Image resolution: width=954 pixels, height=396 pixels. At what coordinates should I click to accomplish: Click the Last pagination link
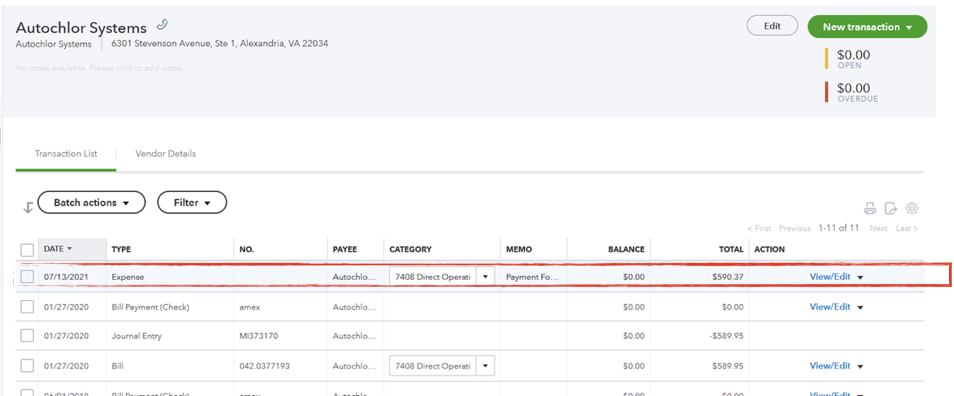[x=907, y=228]
